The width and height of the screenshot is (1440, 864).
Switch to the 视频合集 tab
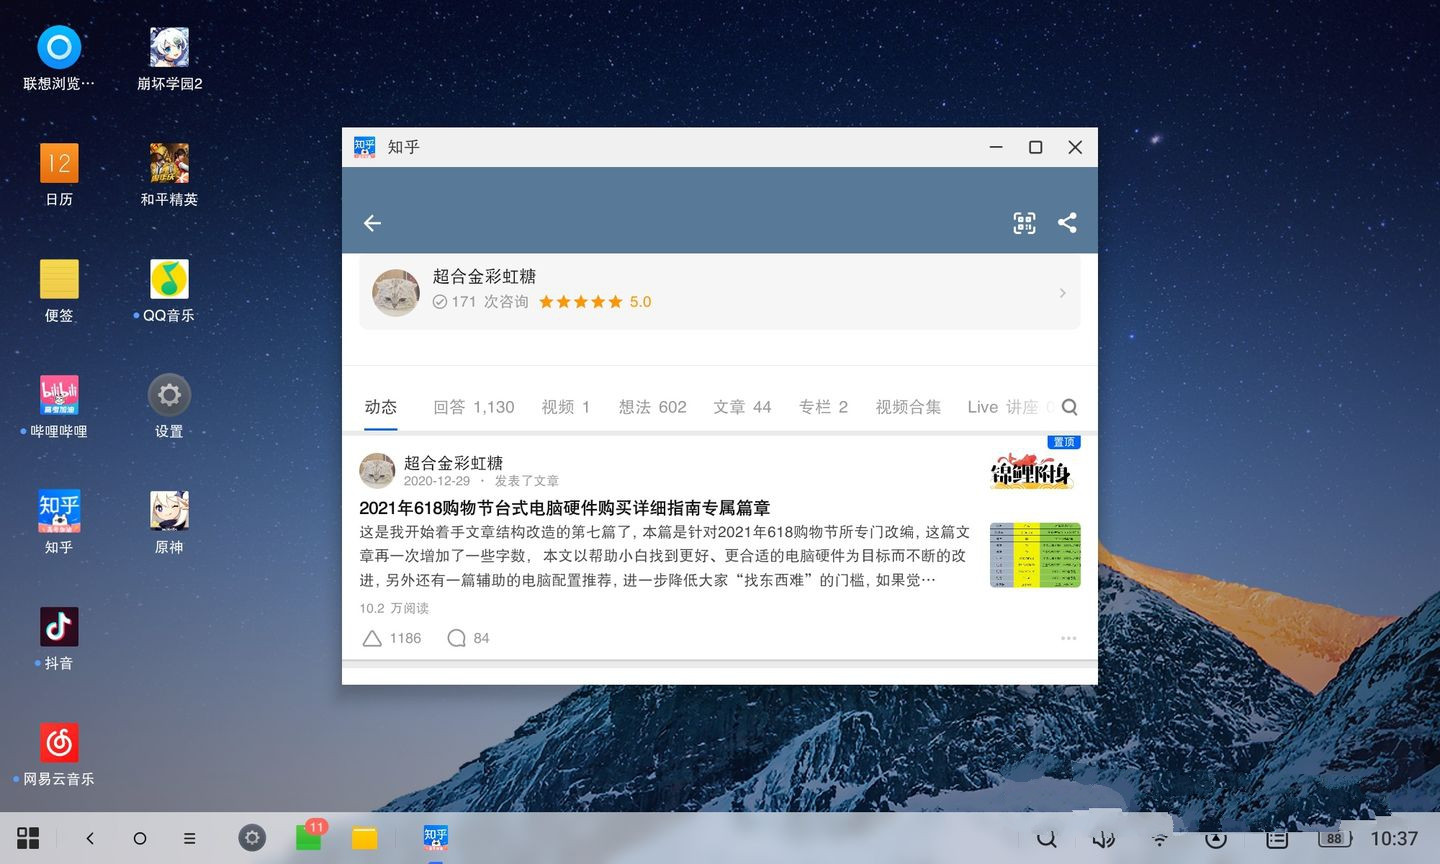click(908, 407)
